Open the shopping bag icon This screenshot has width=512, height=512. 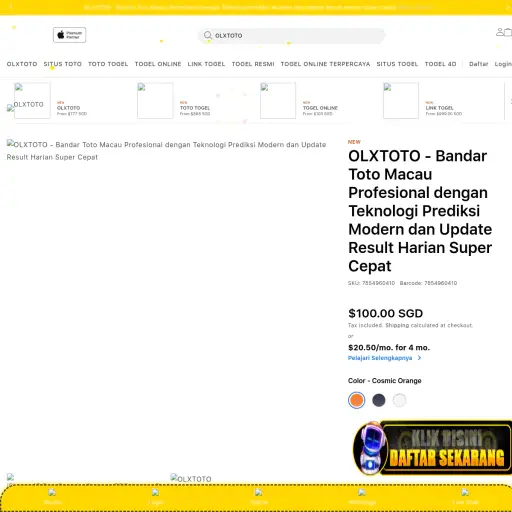508,32
